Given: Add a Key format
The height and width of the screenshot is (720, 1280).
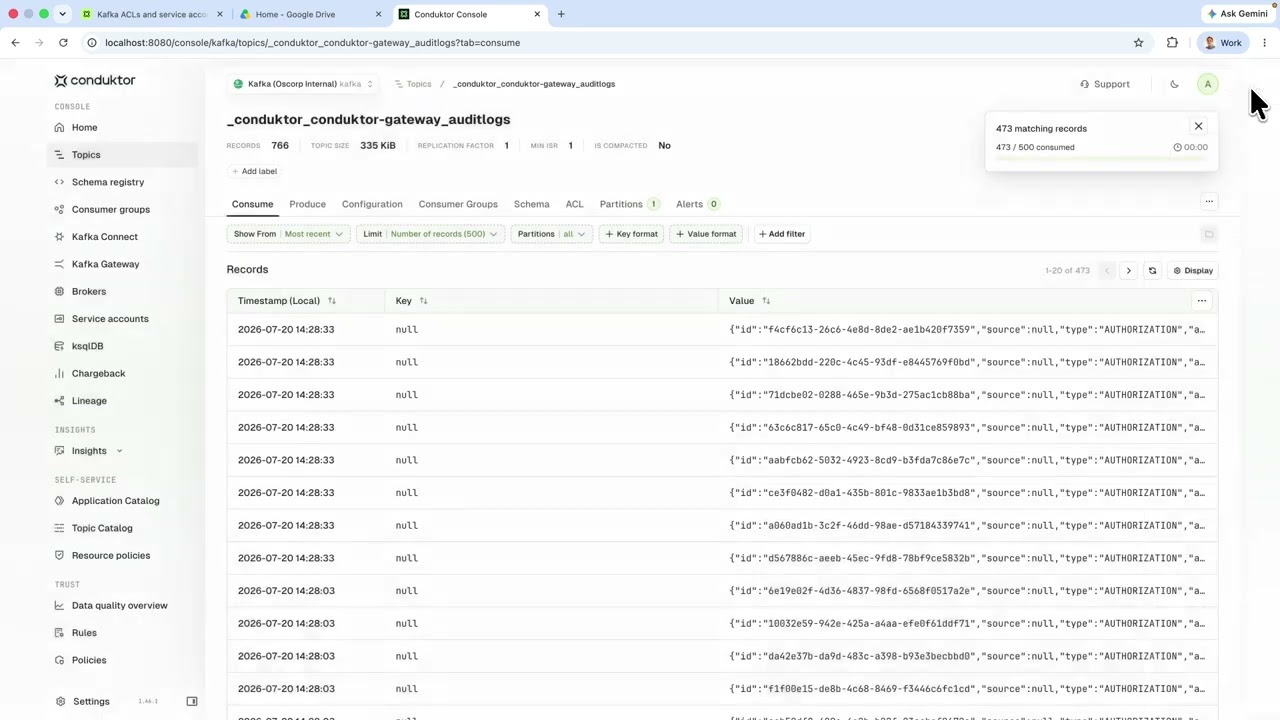Looking at the screenshot, I should 631,234.
